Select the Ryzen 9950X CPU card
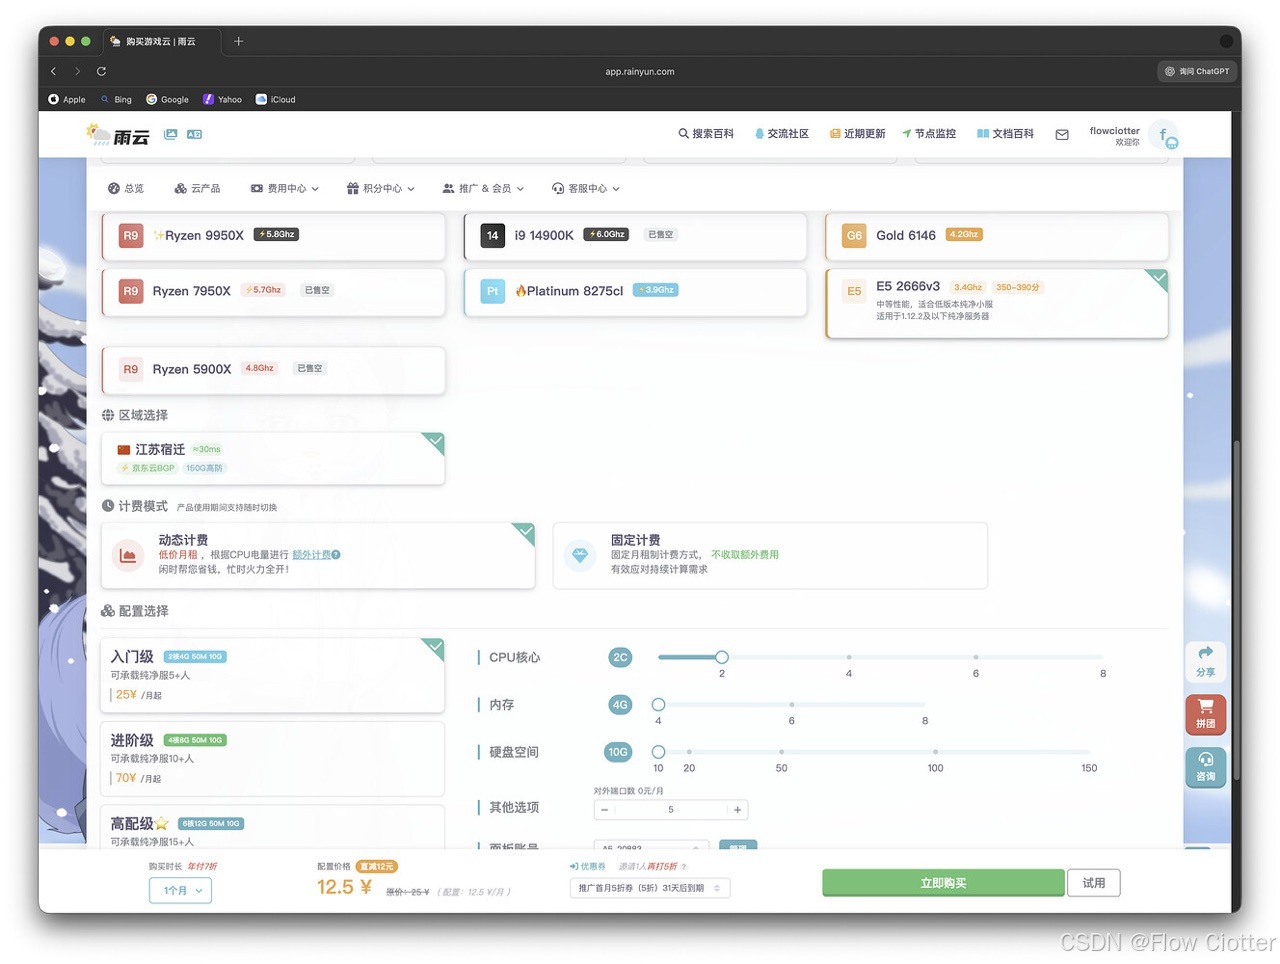Image resolution: width=1280 pixels, height=964 pixels. tap(273, 236)
